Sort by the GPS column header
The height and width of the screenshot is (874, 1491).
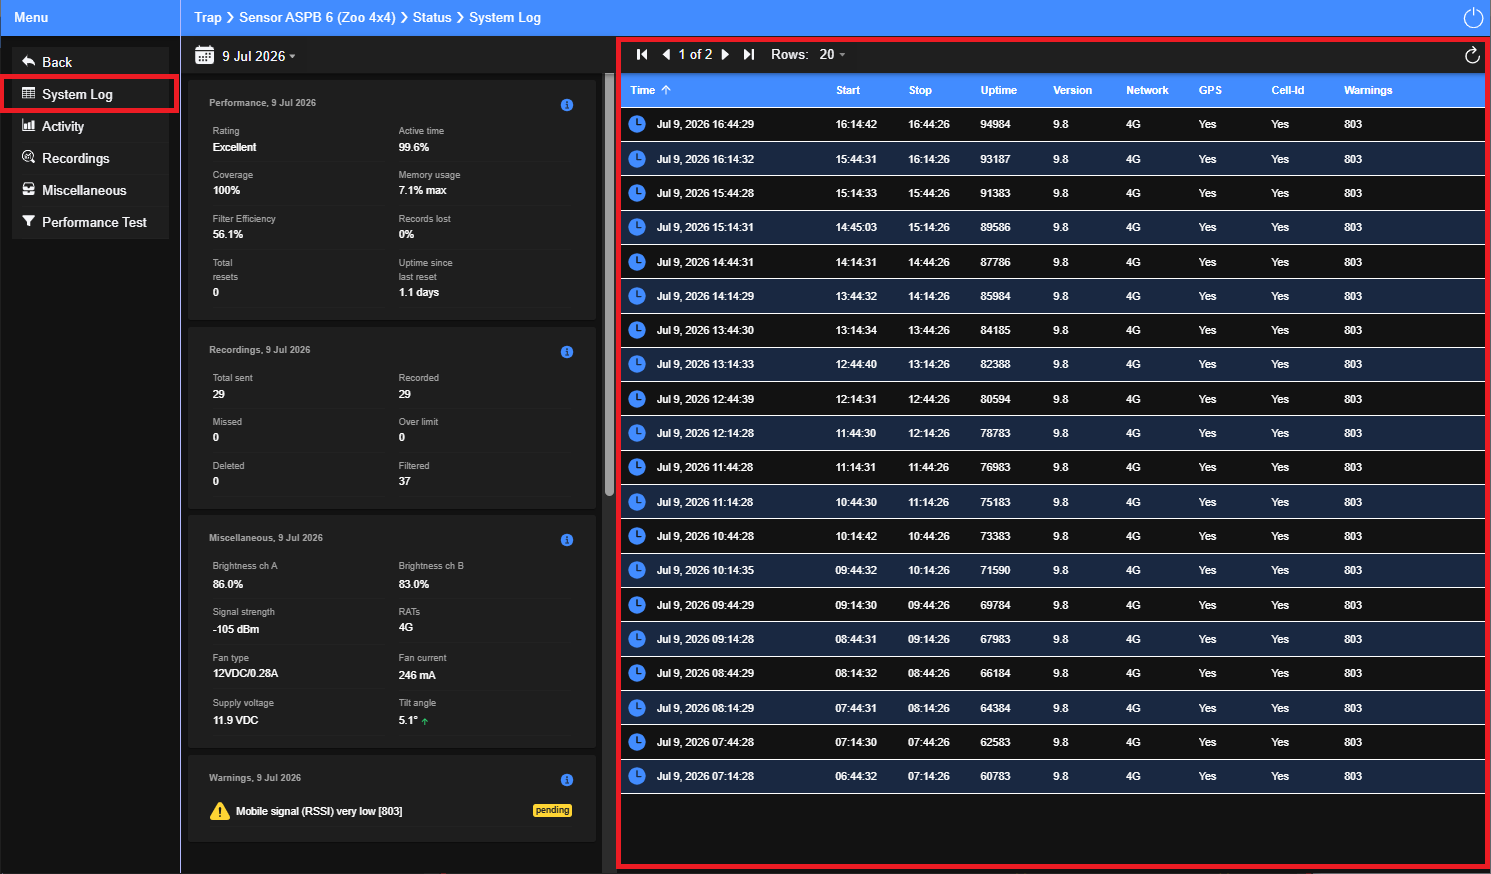point(1210,90)
